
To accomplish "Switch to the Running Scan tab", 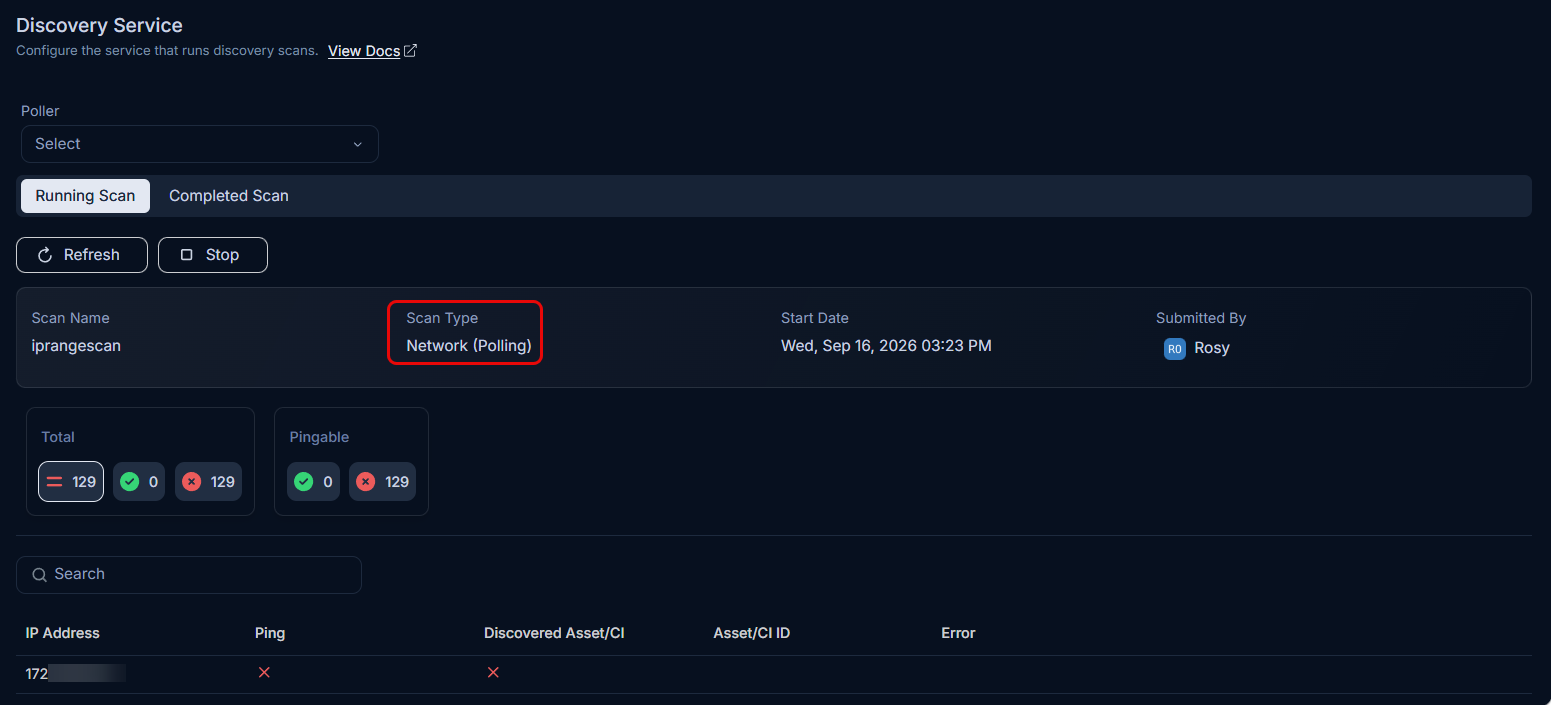I will coord(85,196).
